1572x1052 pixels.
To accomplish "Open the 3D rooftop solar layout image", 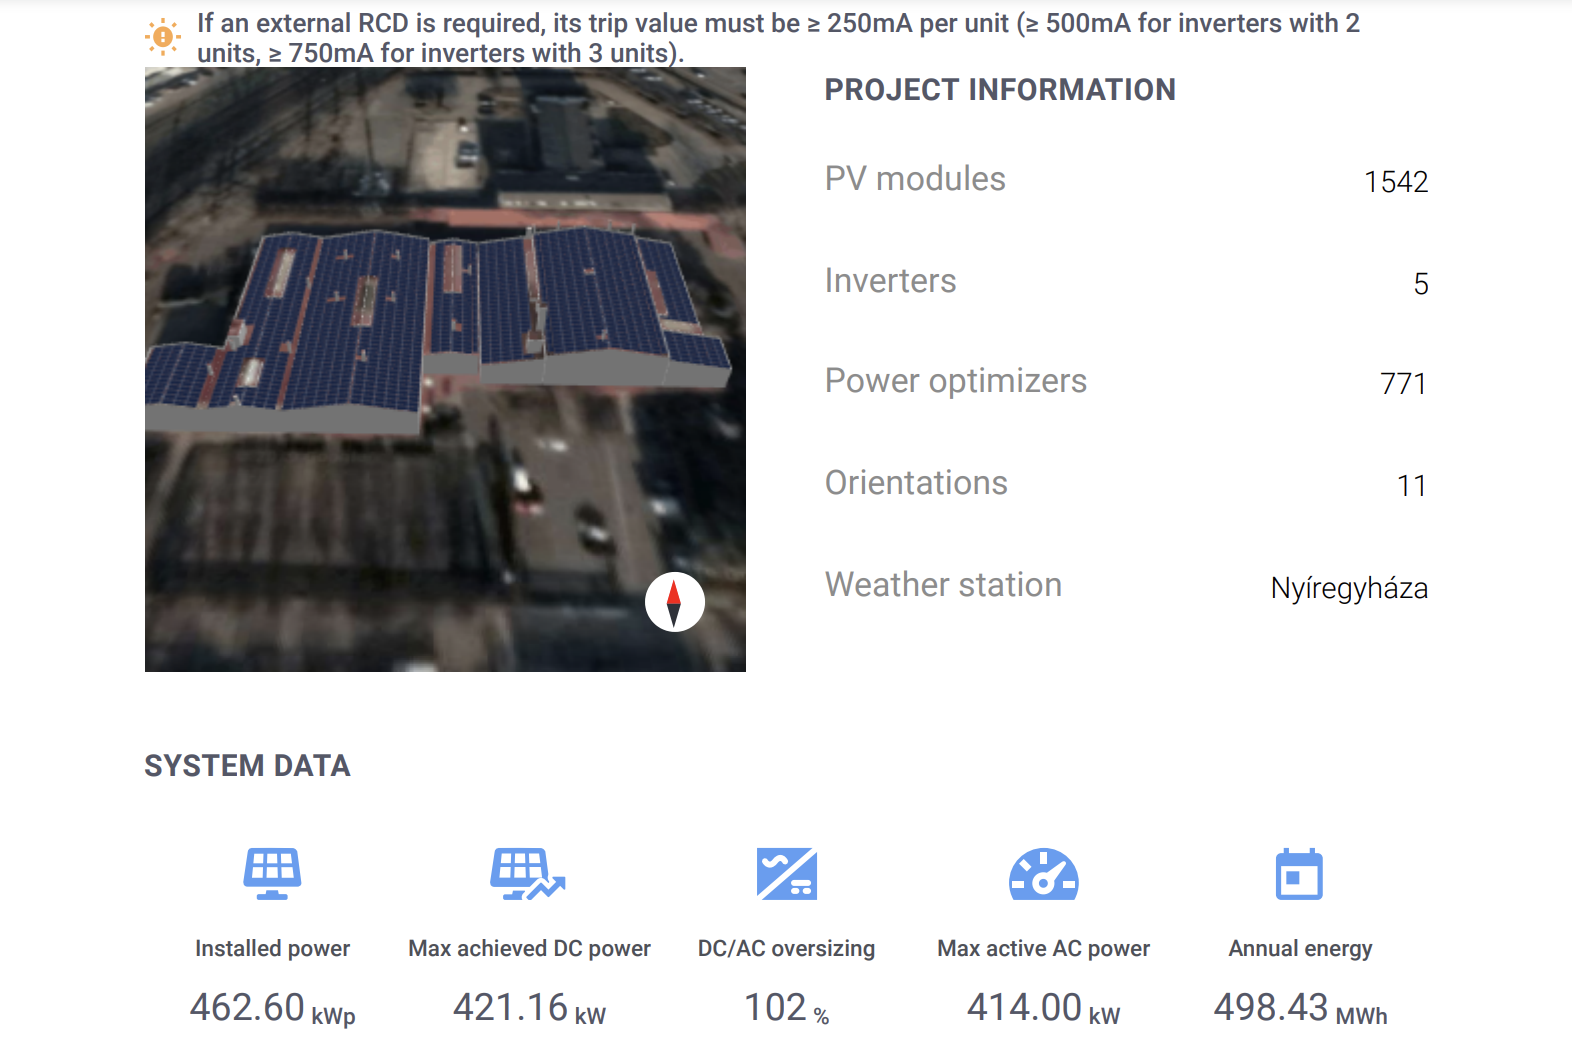I will (445, 369).
